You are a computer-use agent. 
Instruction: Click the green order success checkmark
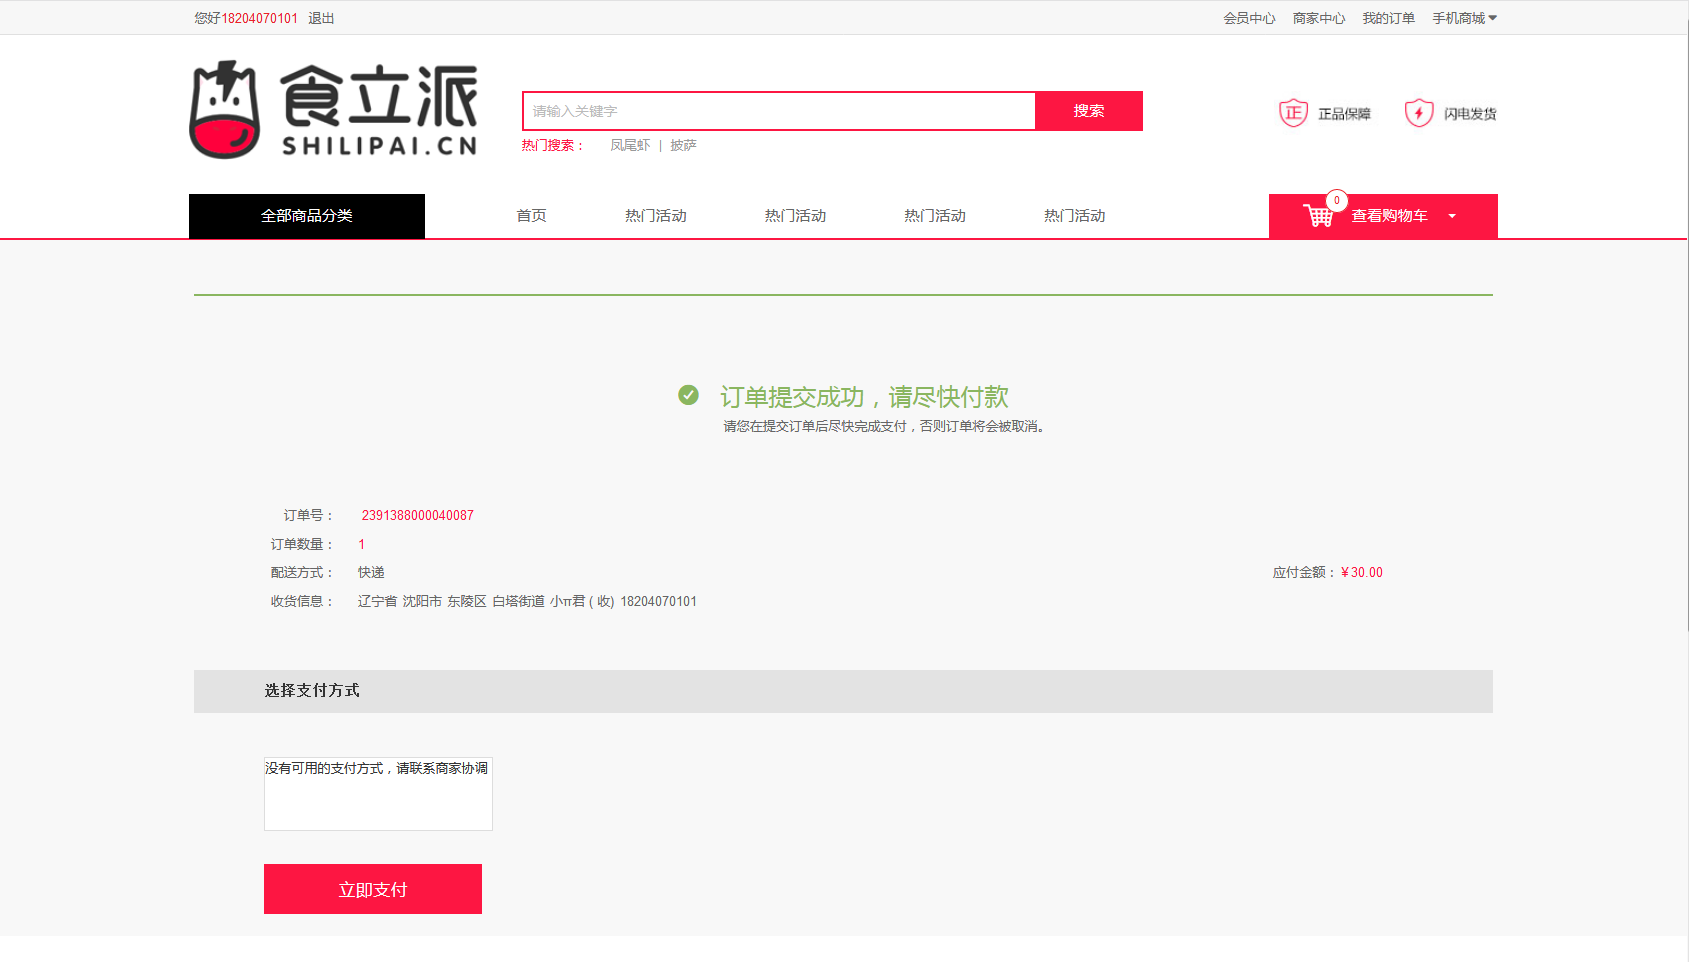pos(688,395)
